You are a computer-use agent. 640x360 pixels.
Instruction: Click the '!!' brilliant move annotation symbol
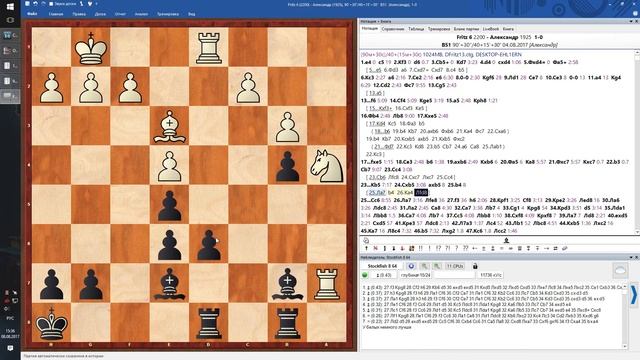coord(420,248)
